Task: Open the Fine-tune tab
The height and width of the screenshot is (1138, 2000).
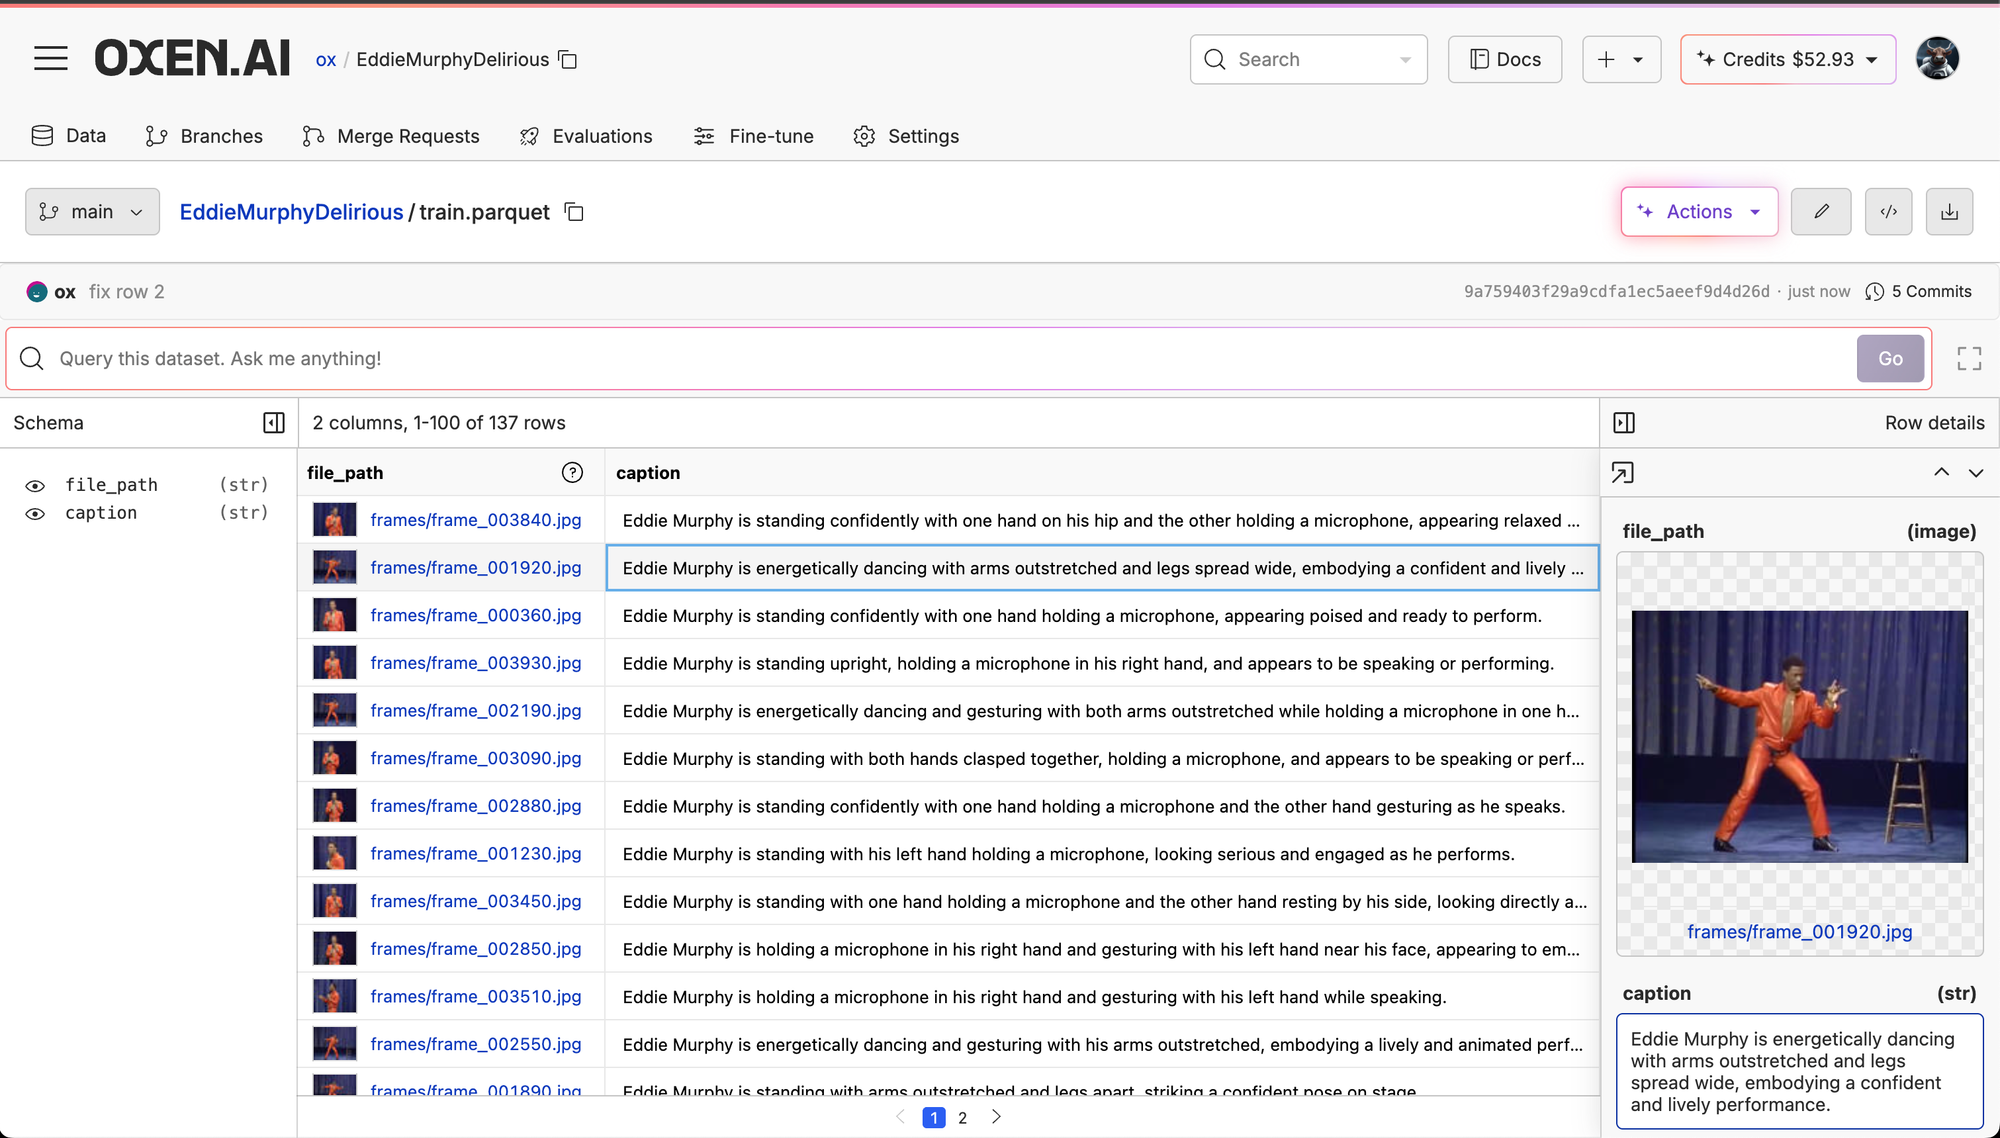Action: [754, 136]
